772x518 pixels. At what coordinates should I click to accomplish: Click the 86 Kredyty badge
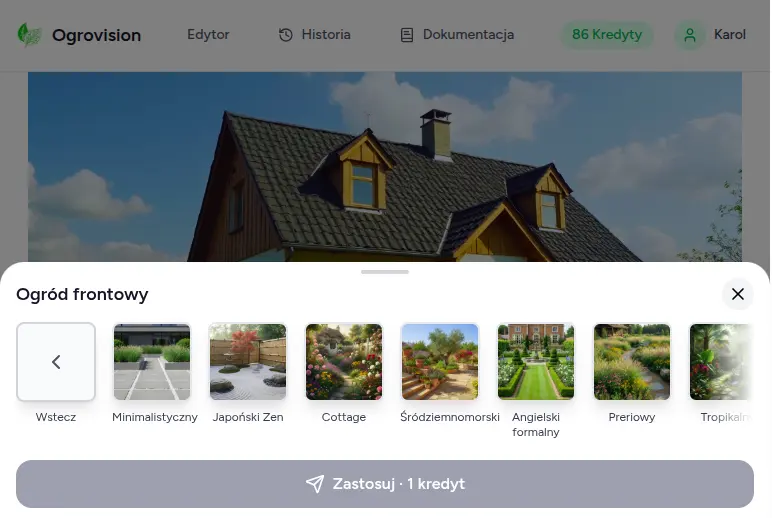pos(606,35)
